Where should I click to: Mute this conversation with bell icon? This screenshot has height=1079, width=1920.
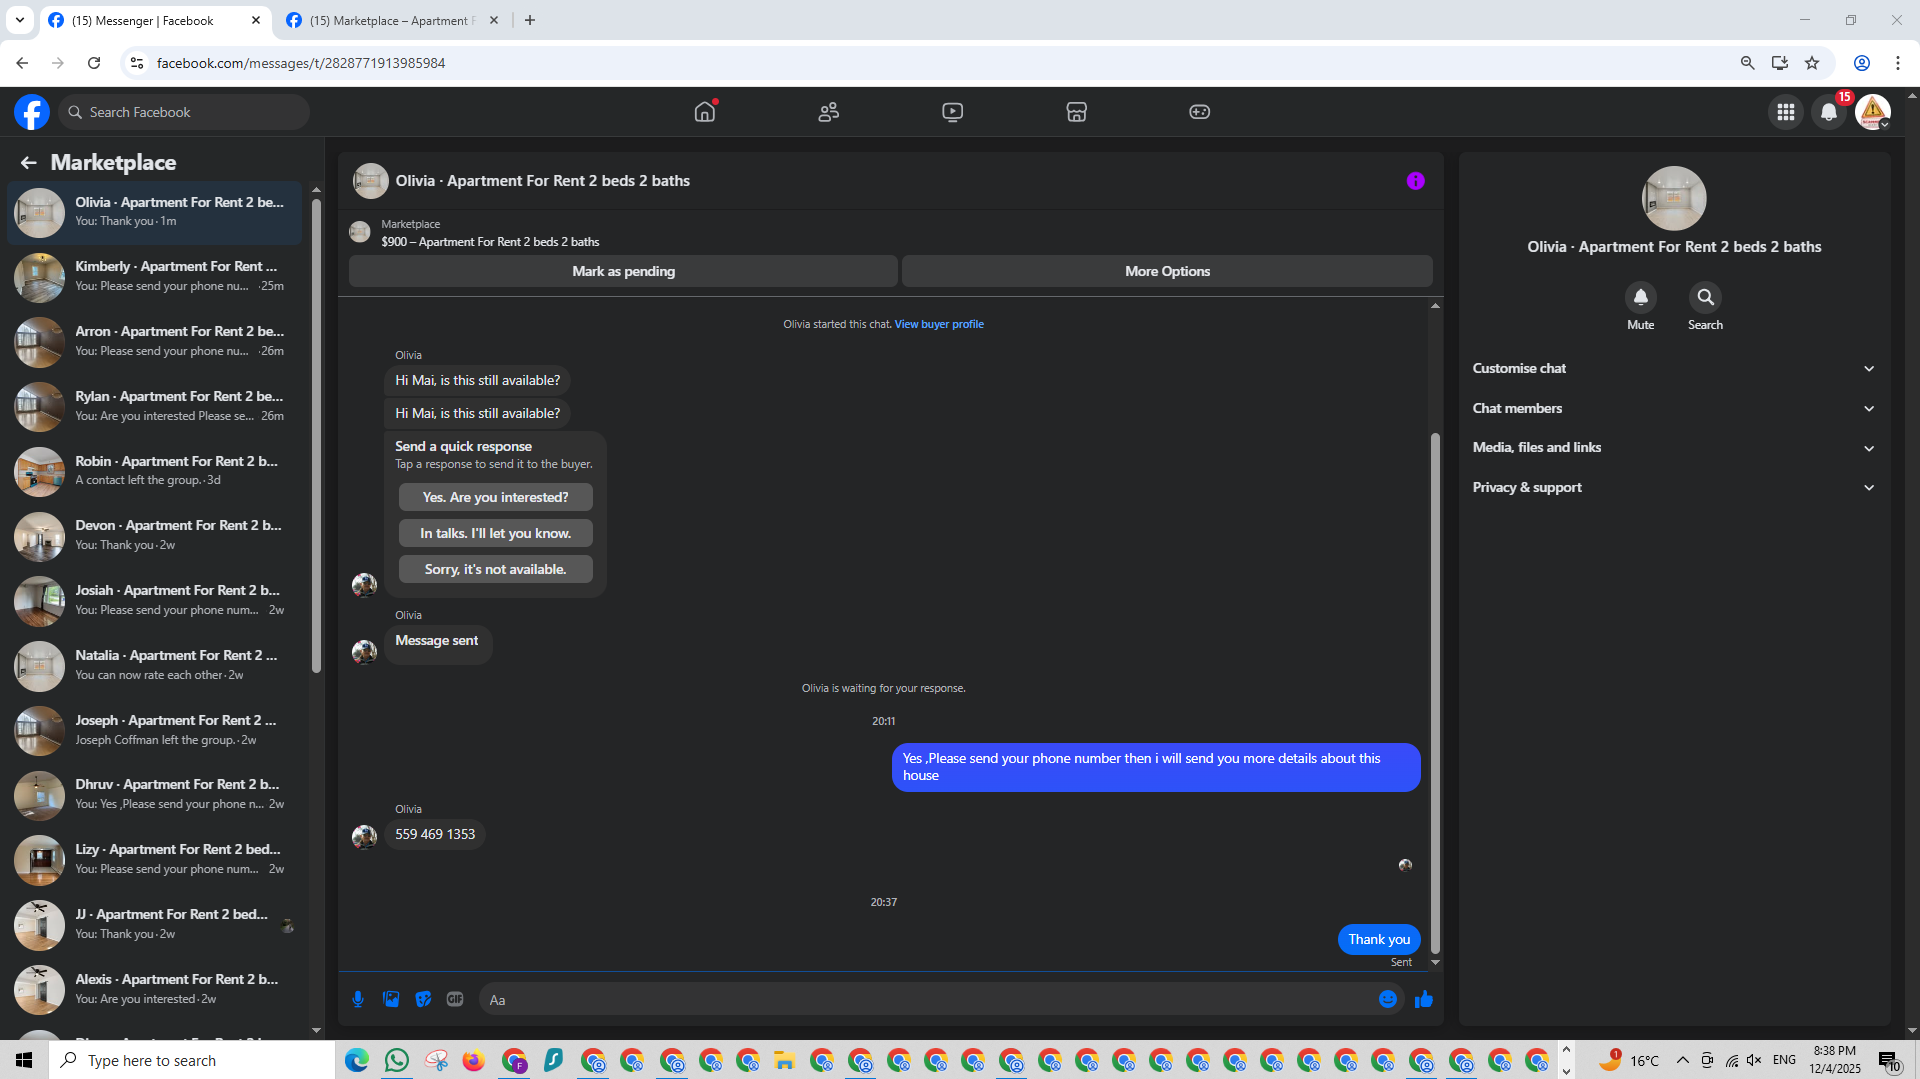[1640, 297]
